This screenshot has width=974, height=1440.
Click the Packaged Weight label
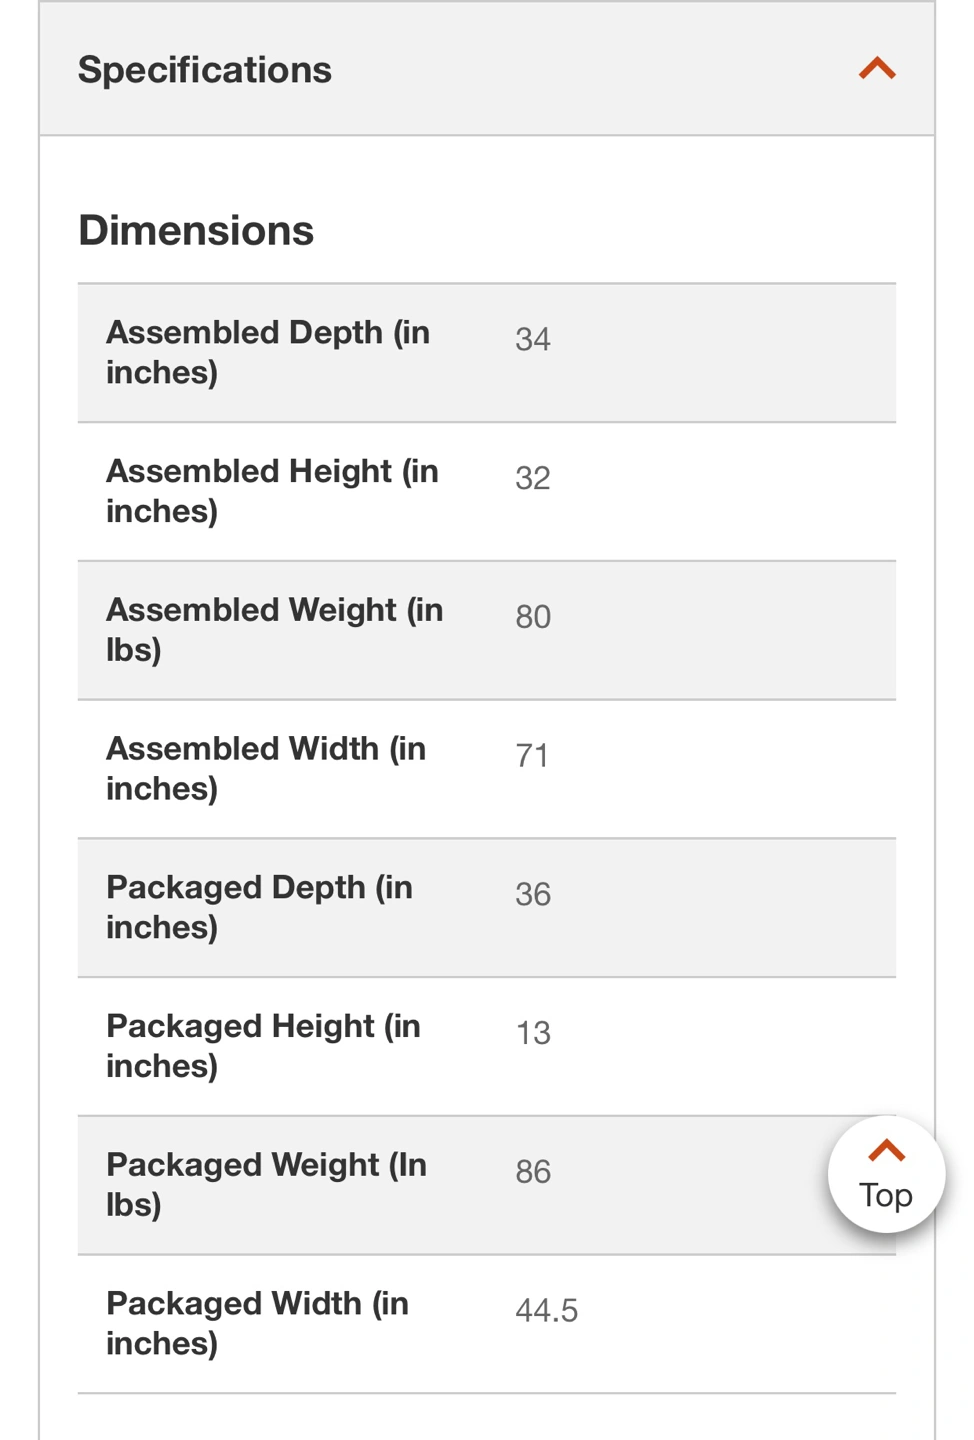tap(266, 1185)
